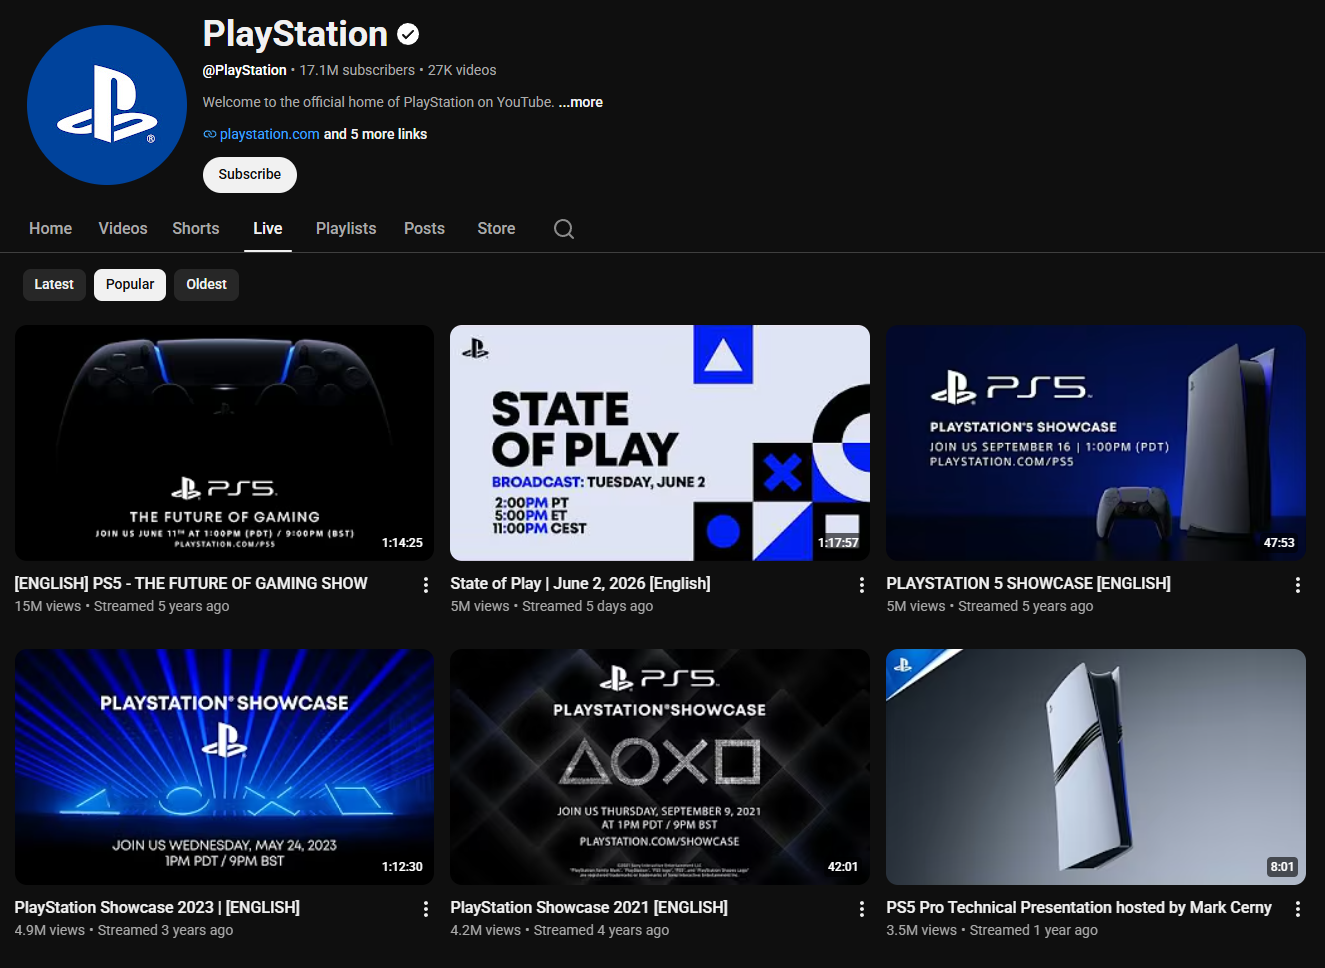Open options menu for State of Play June 2
Image resolution: width=1325 pixels, height=968 pixels.
click(862, 585)
